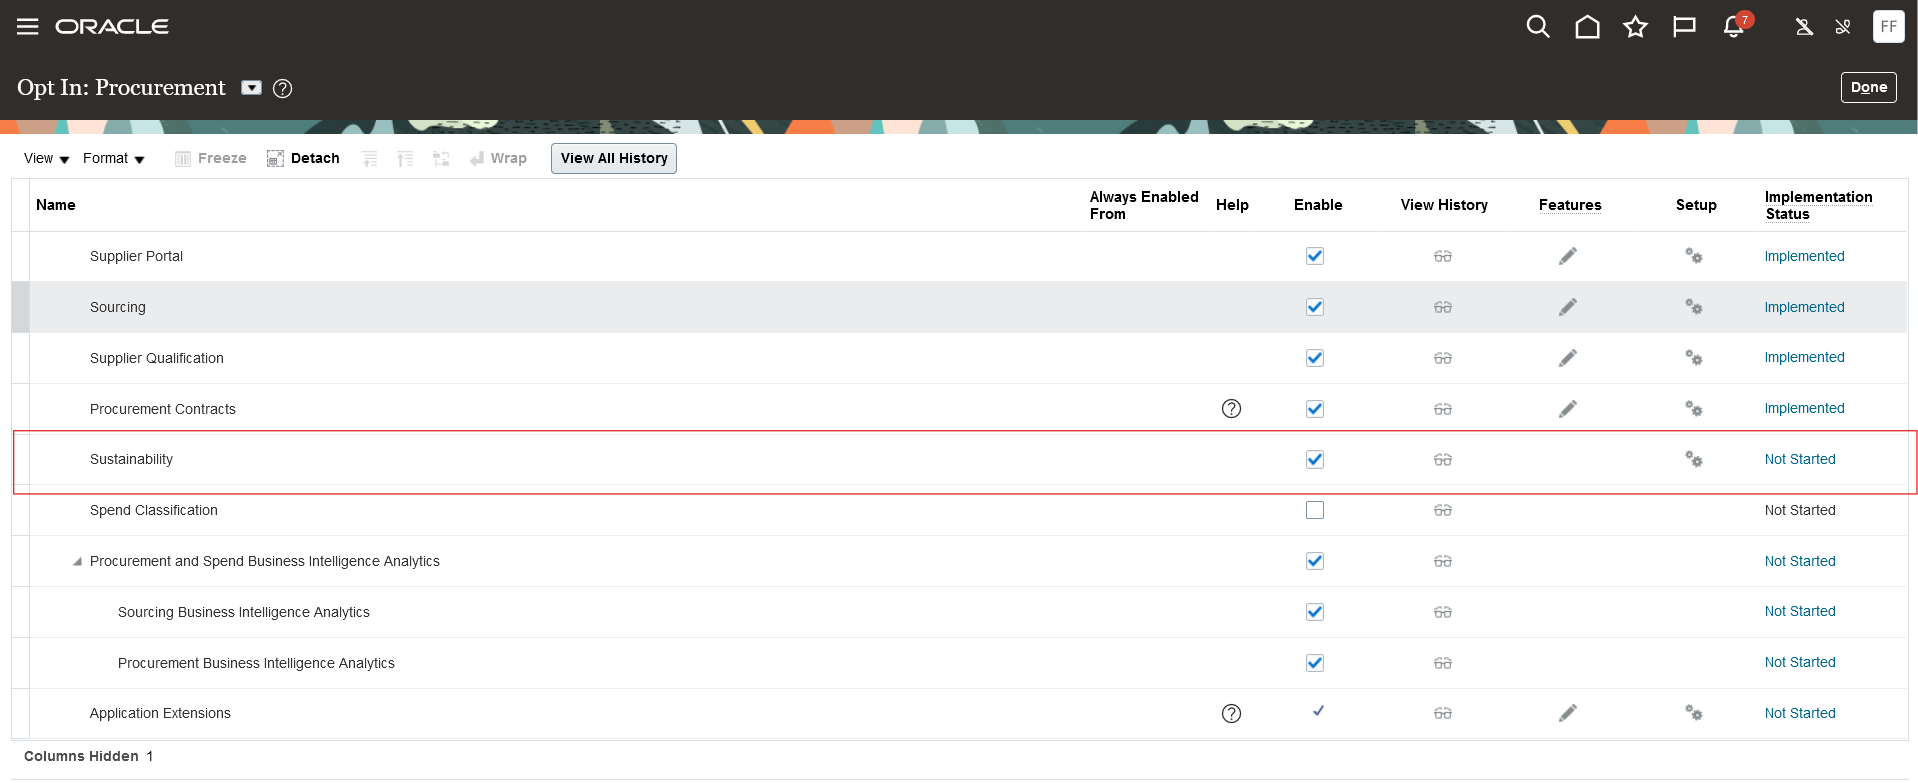View history glasses icon for Supplier Portal

point(1443,256)
